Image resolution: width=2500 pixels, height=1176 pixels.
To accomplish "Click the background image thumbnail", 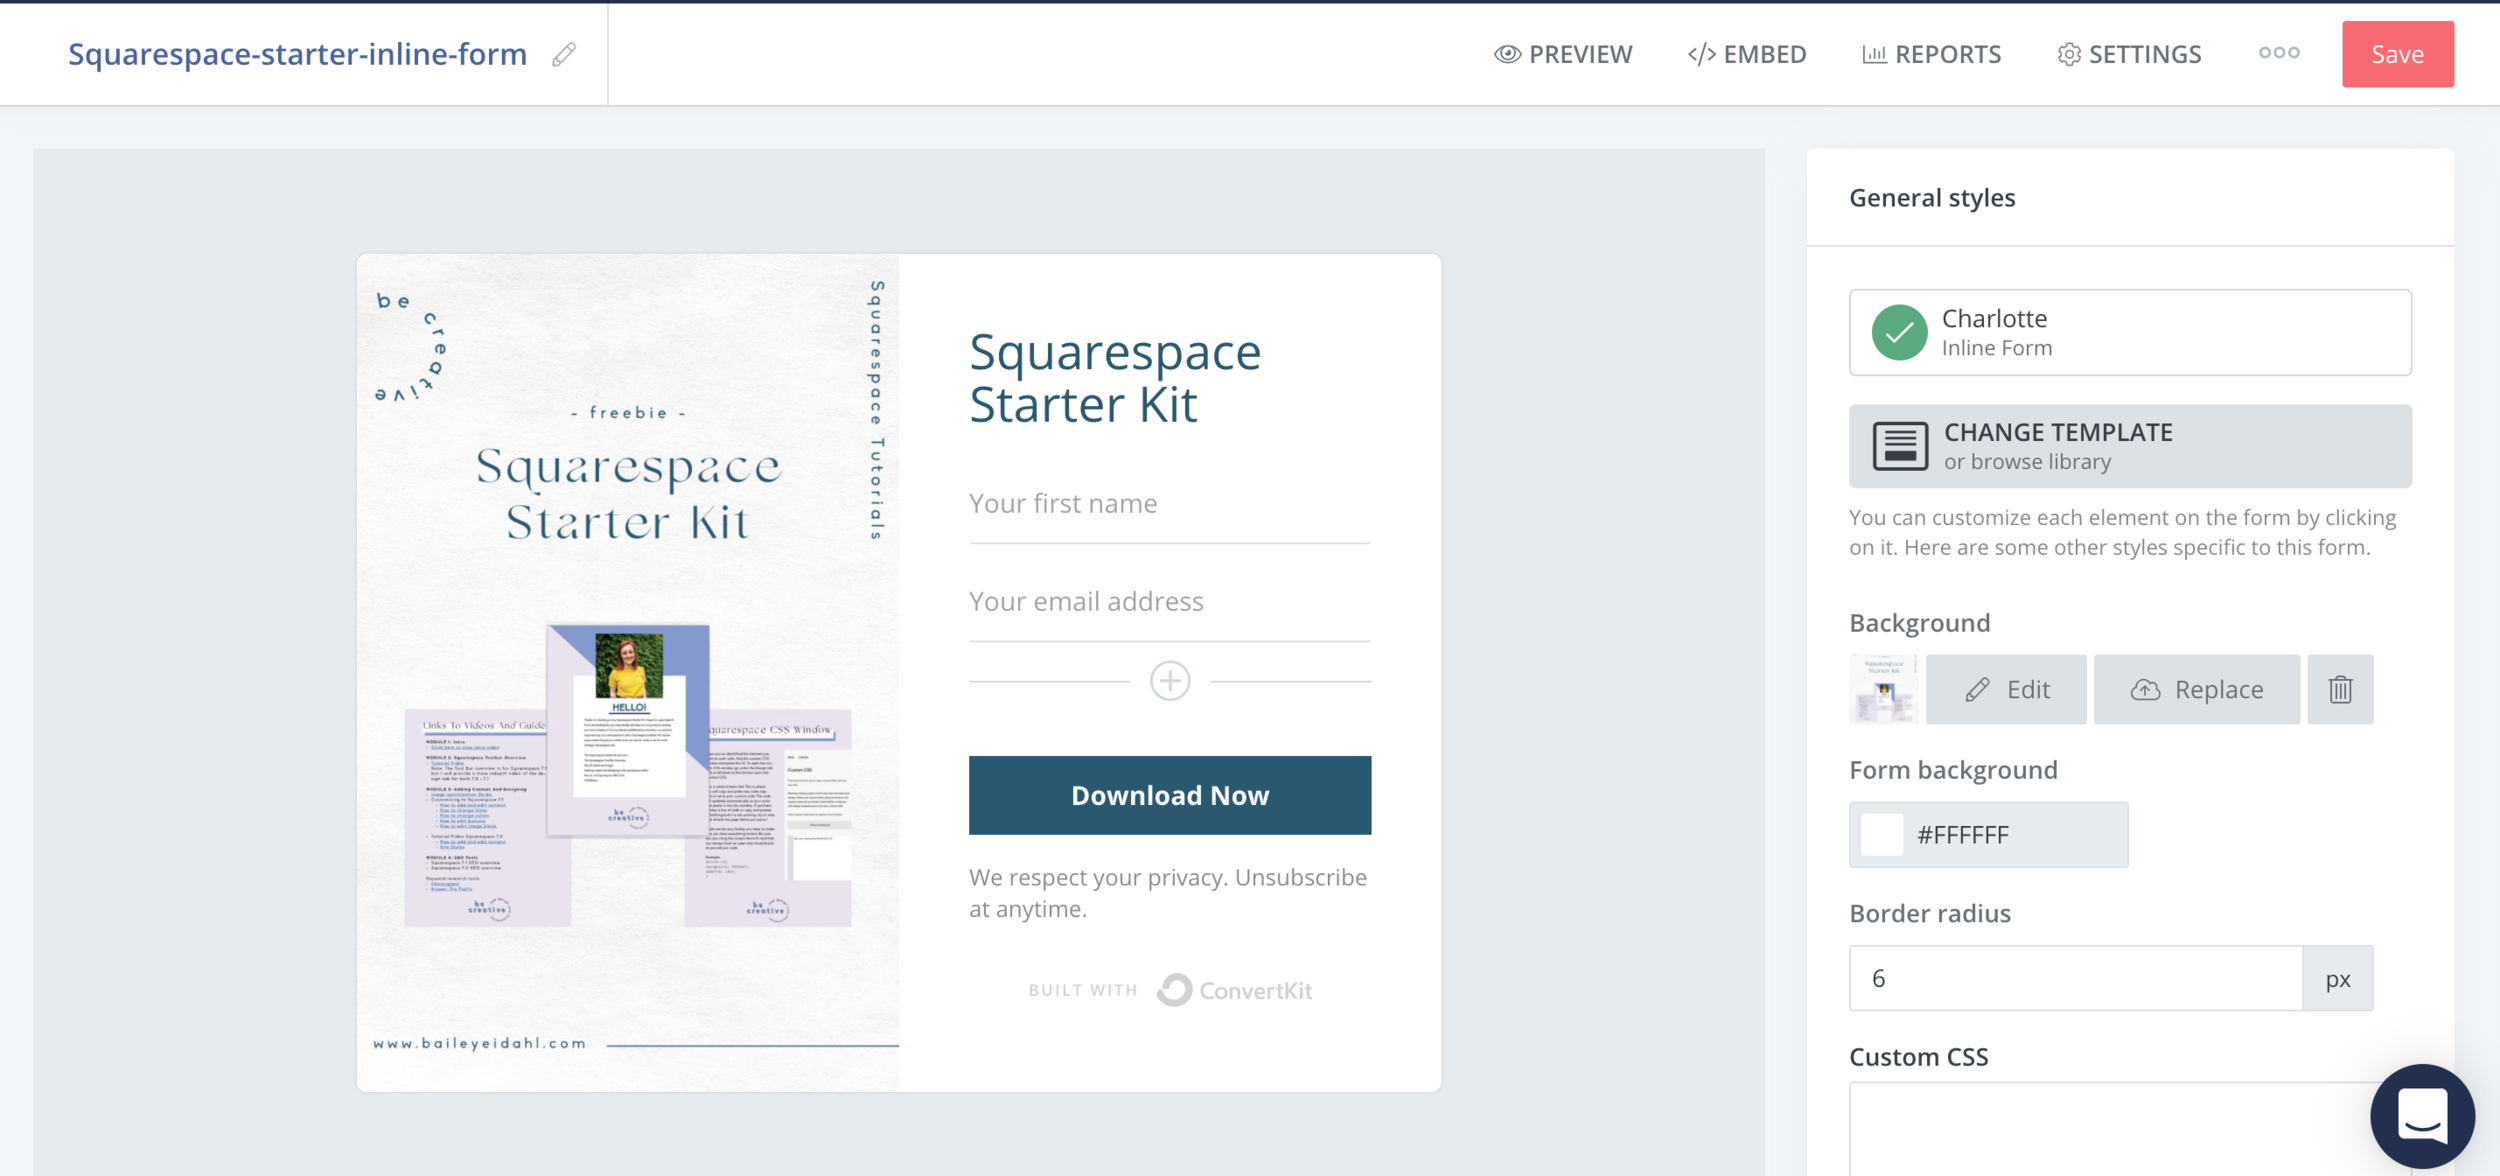I will click(x=1884, y=689).
